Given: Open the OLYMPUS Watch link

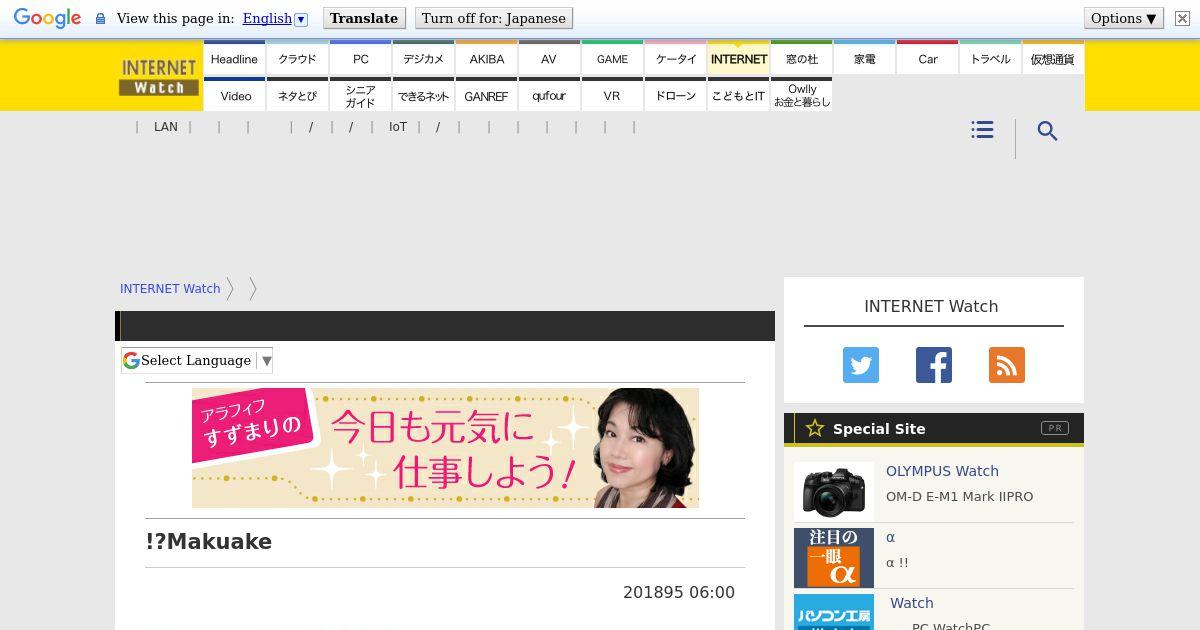Looking at the screenshot, I should tap(942, 471).
